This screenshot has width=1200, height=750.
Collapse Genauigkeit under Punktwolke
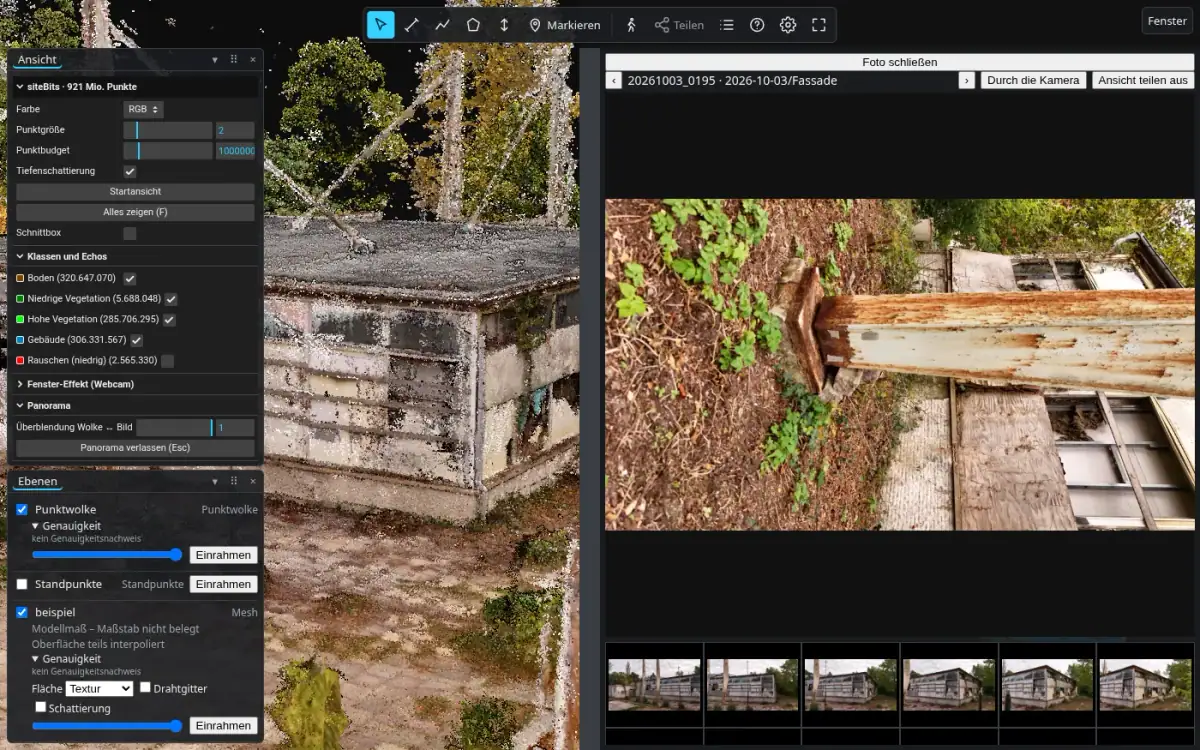pyautogui.click(x=66, y=526)
